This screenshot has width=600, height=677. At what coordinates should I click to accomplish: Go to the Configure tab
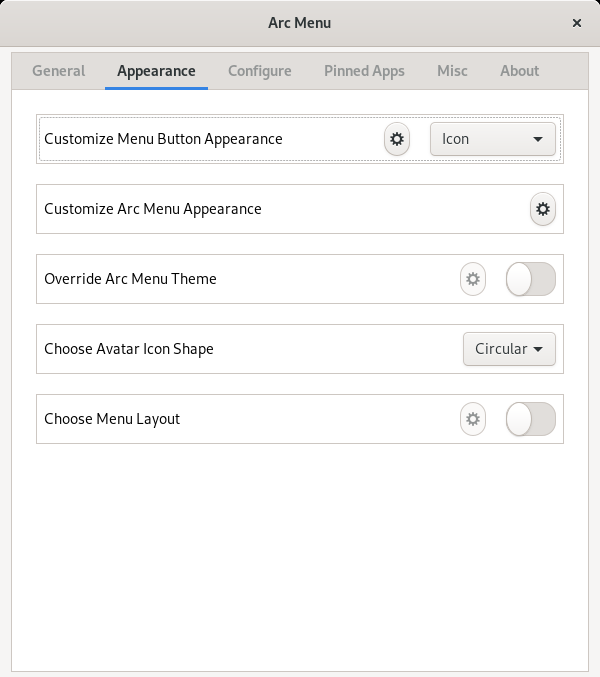(x=260, y=71)
